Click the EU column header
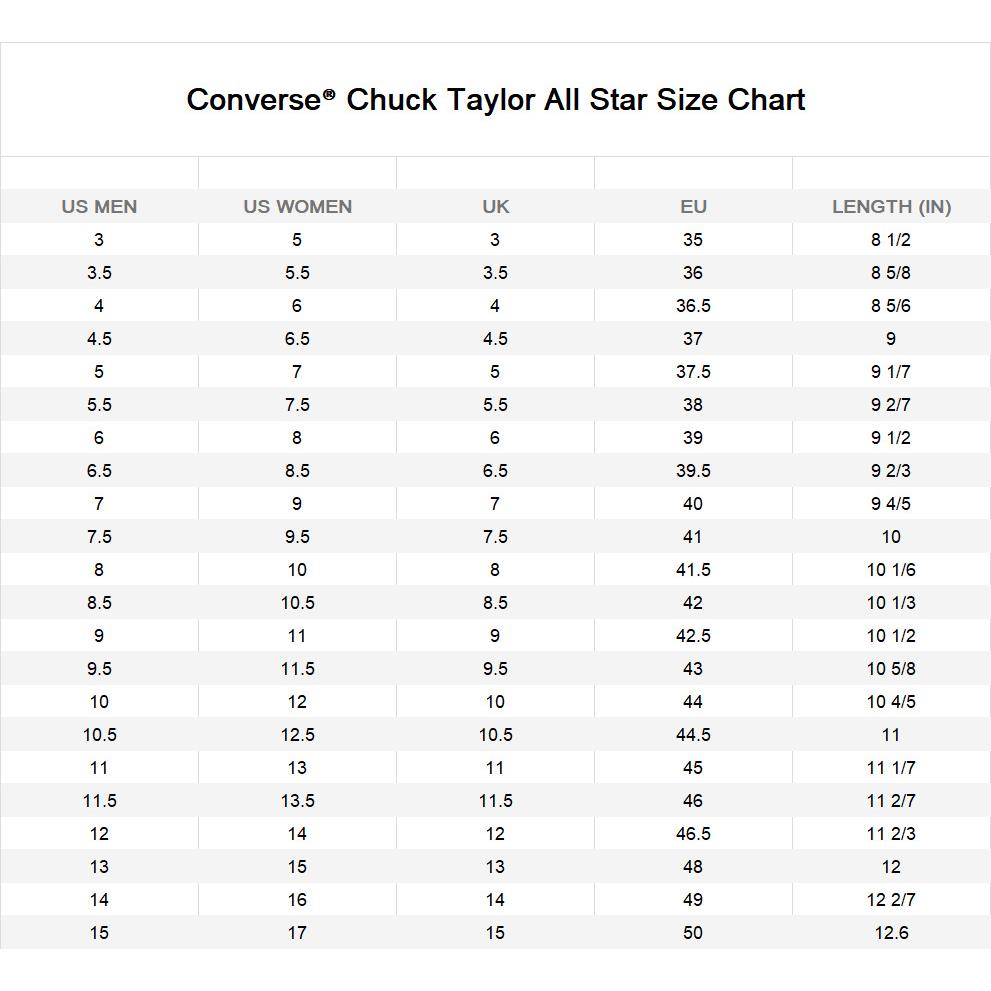The width and height of the screenshot is (991, 991). 693,207
